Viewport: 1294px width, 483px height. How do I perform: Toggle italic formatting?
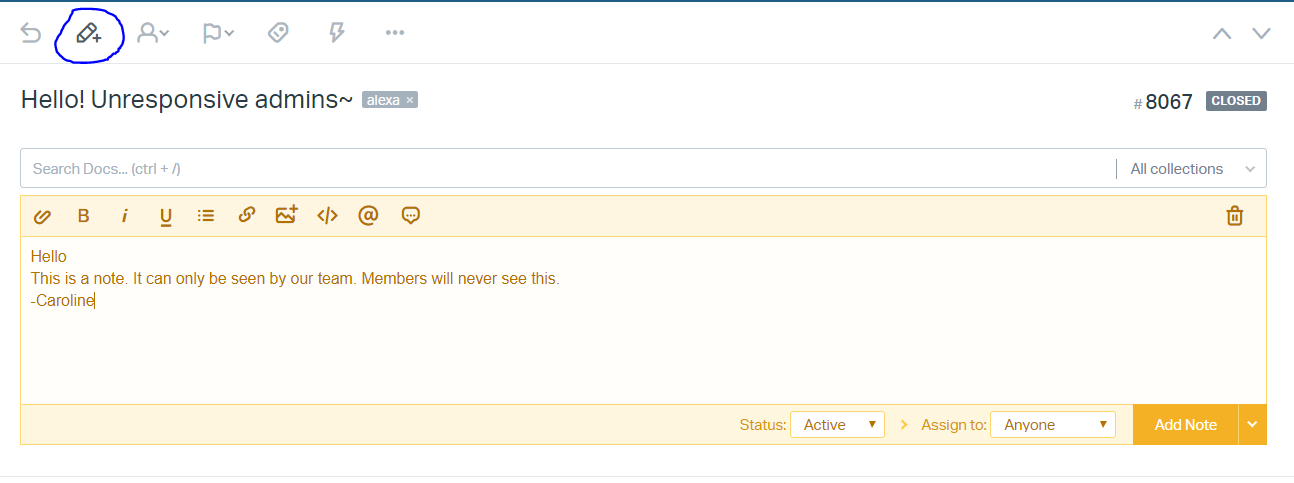(125, 215)
